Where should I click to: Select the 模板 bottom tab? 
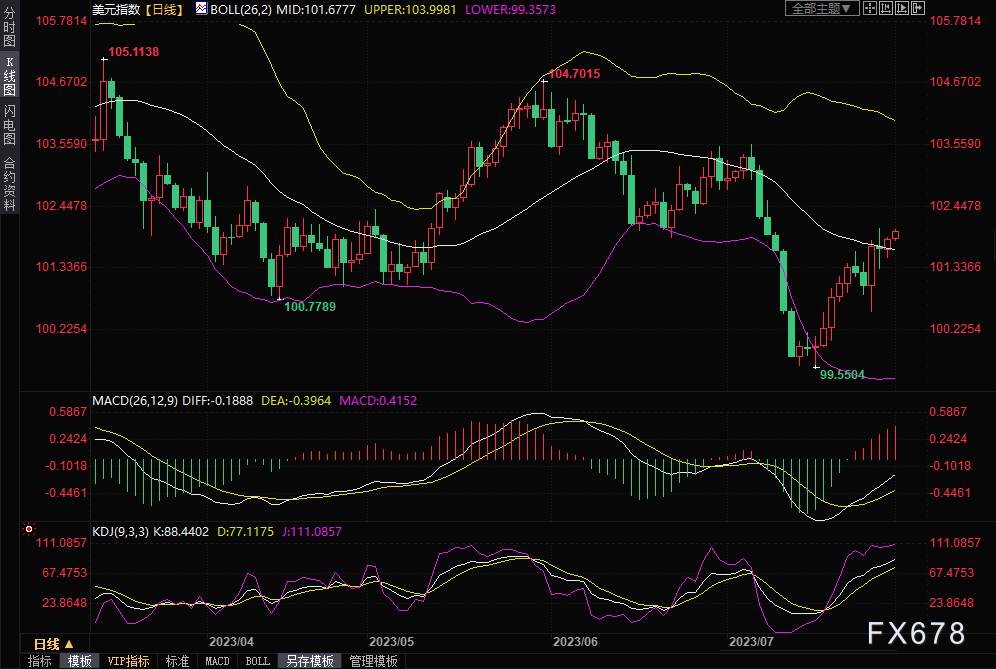[x=79, y=661]
